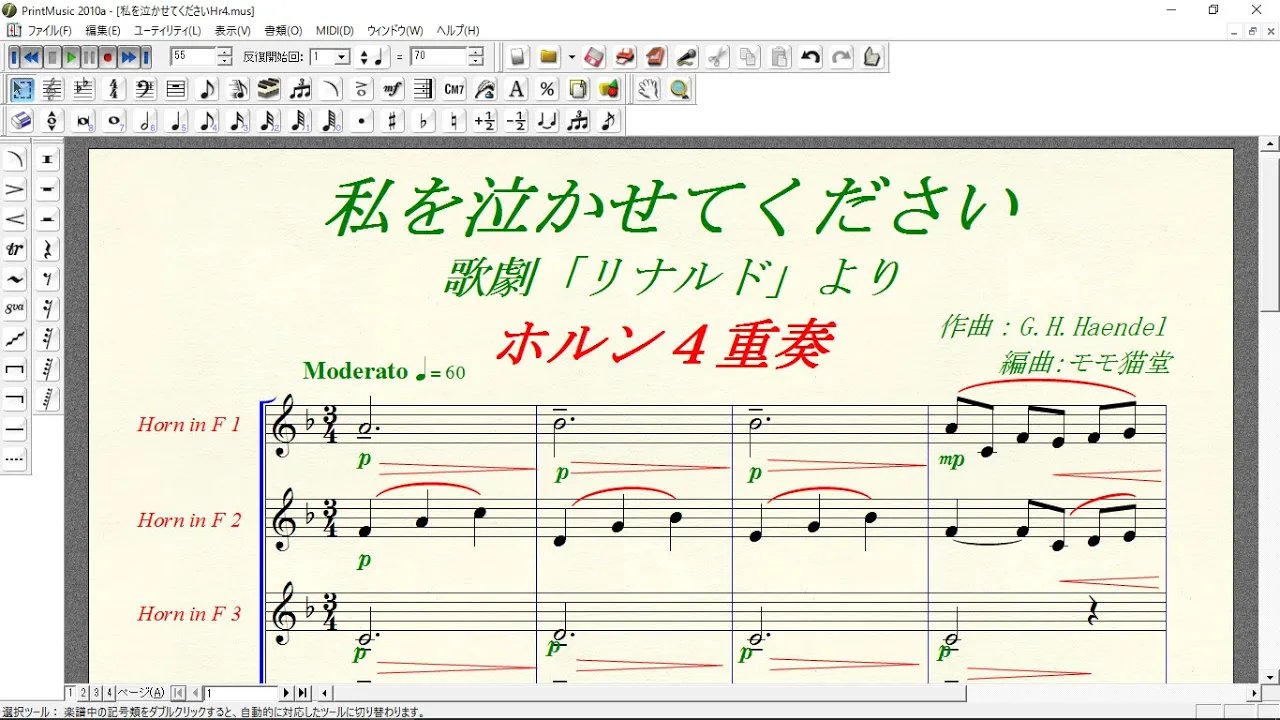The image size is (1280, 720).
Task: Open the ヘルプ(H) menu
Action: pyautogui.click(x=458, y=31)
